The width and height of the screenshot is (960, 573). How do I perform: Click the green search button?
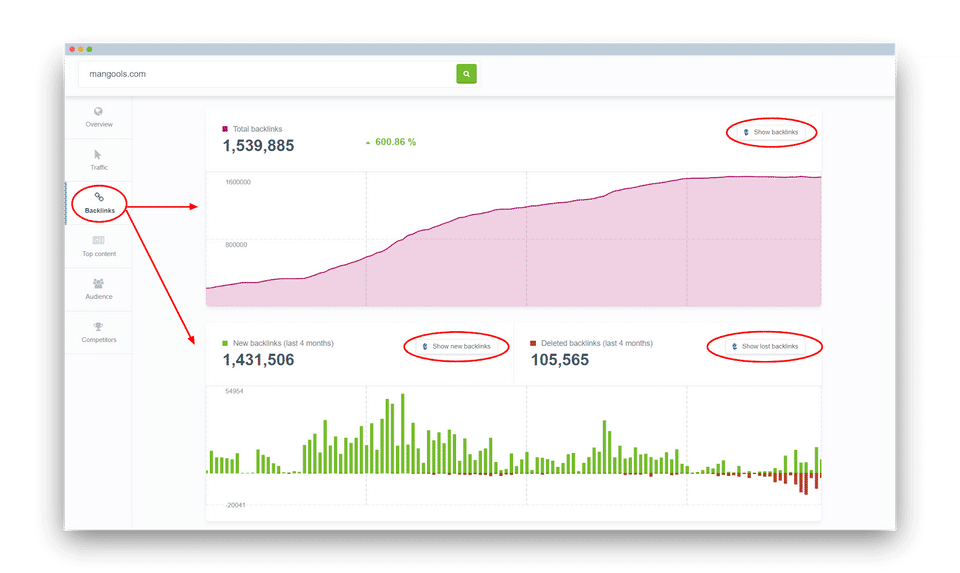(x=466, y=73)
